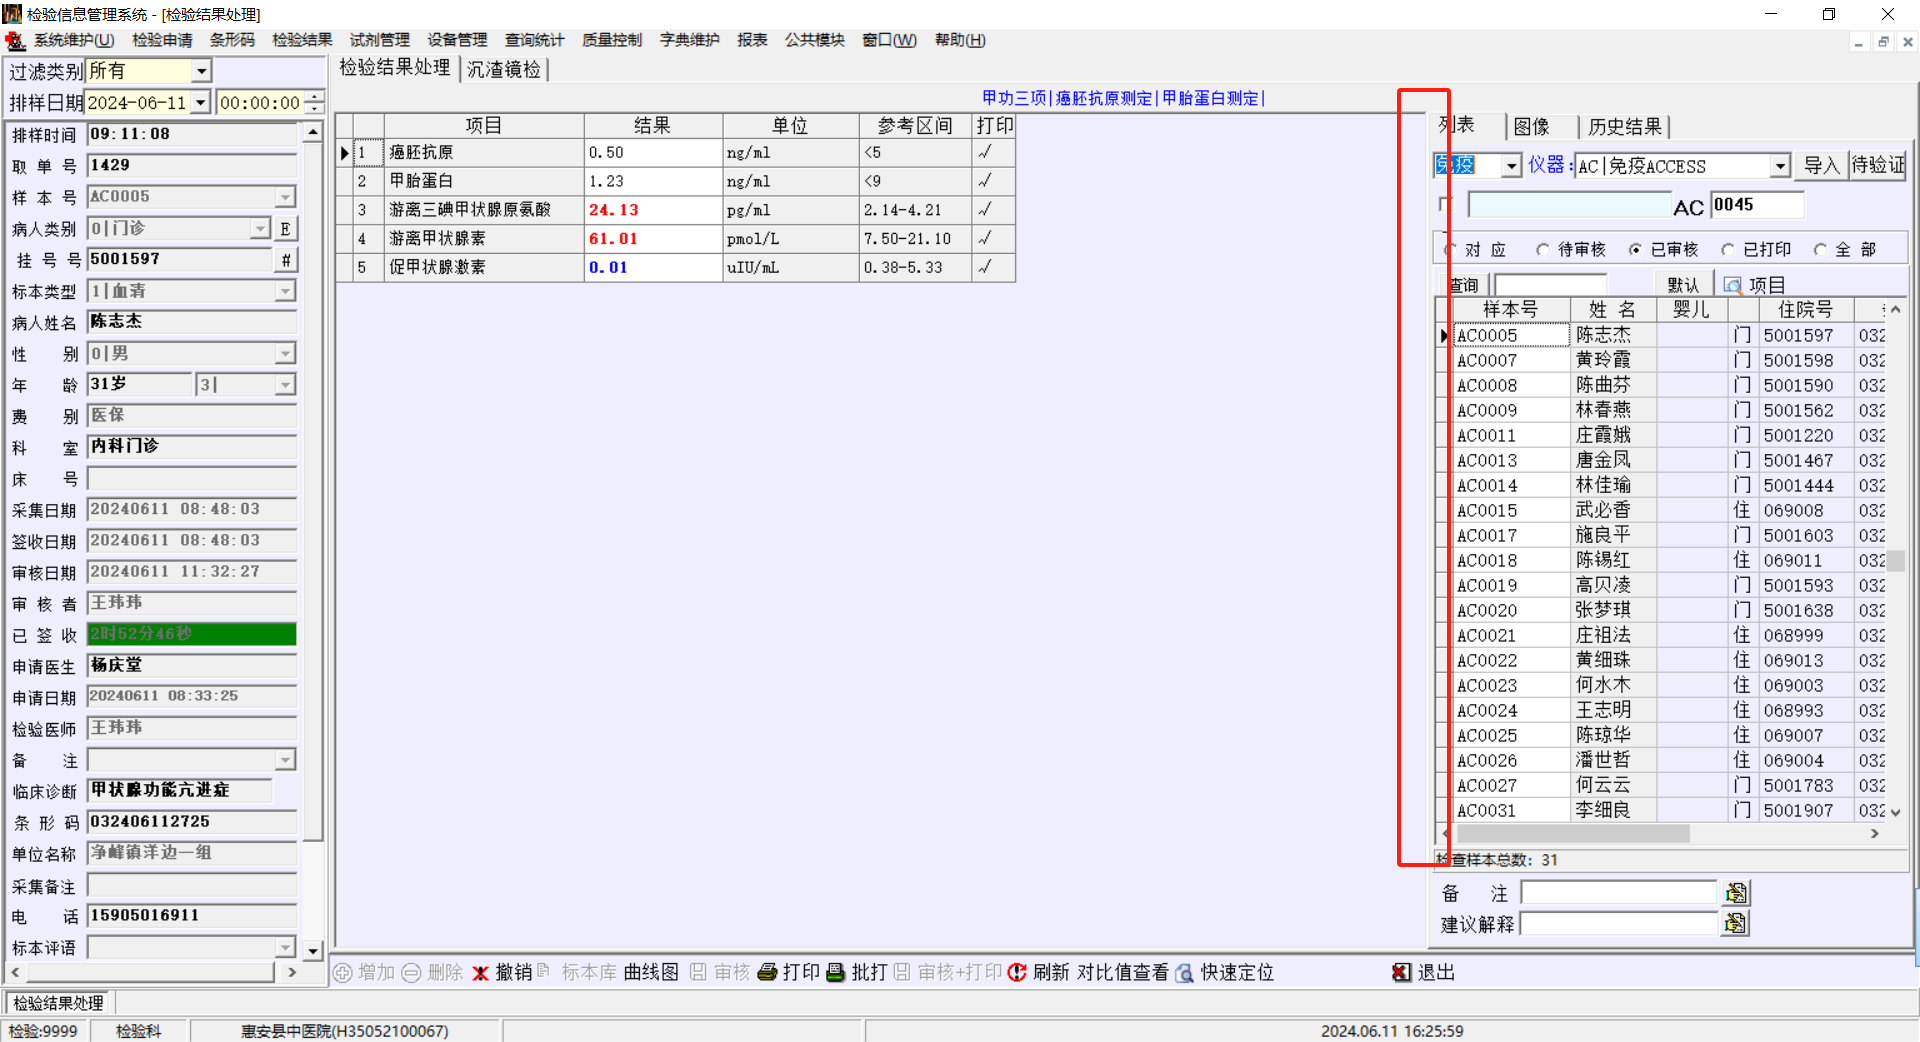Click the 对比值查看 button

(1122, 972)
